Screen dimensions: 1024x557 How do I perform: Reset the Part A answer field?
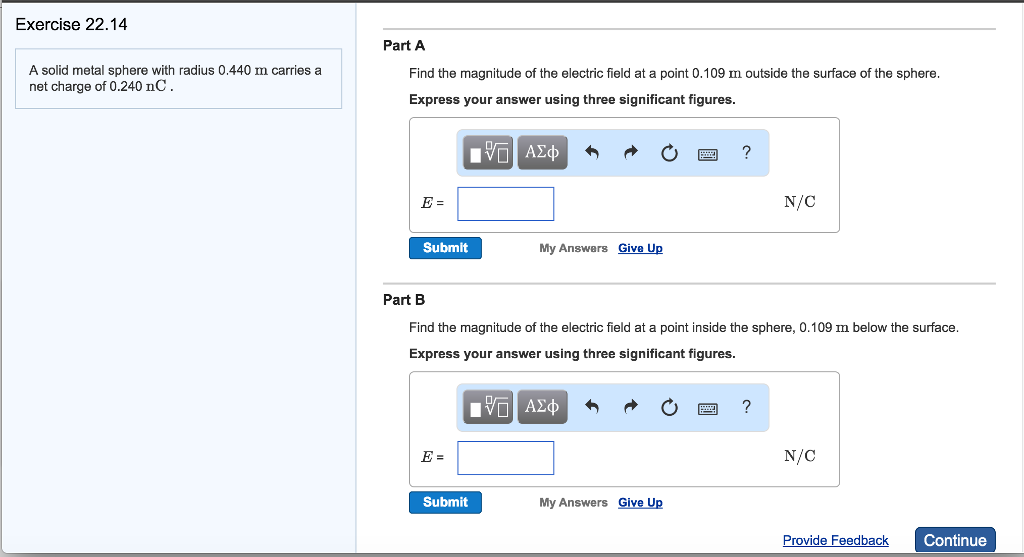point(669,153)
